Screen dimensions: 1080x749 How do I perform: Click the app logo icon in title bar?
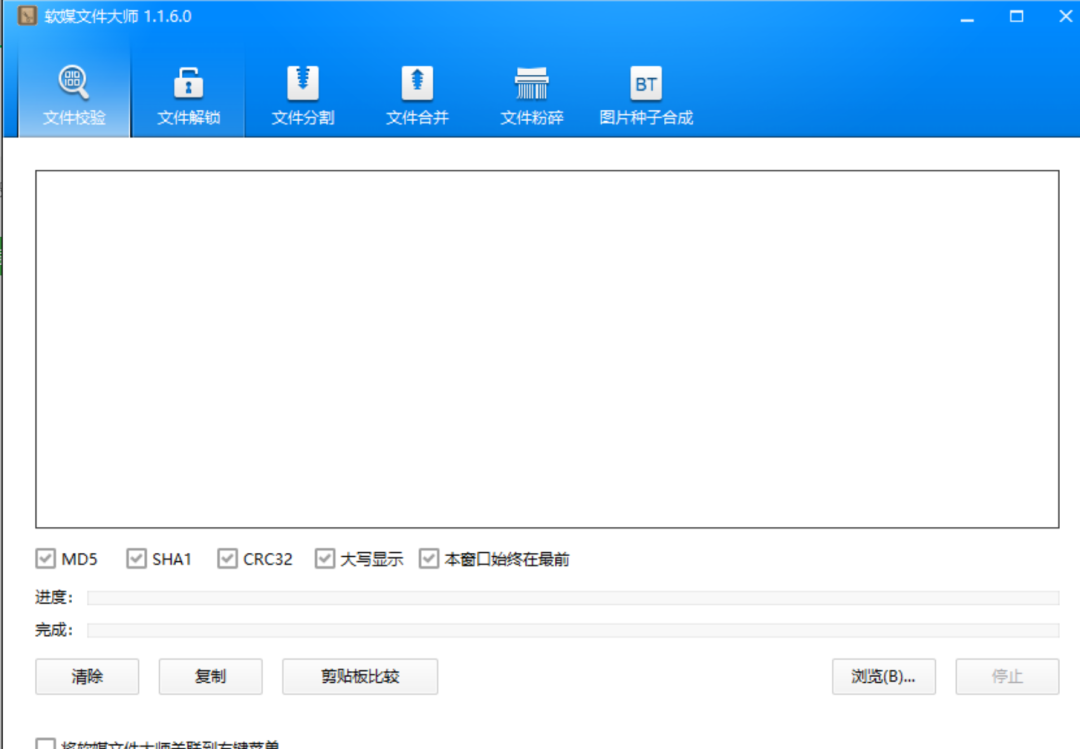click(28, 16)
